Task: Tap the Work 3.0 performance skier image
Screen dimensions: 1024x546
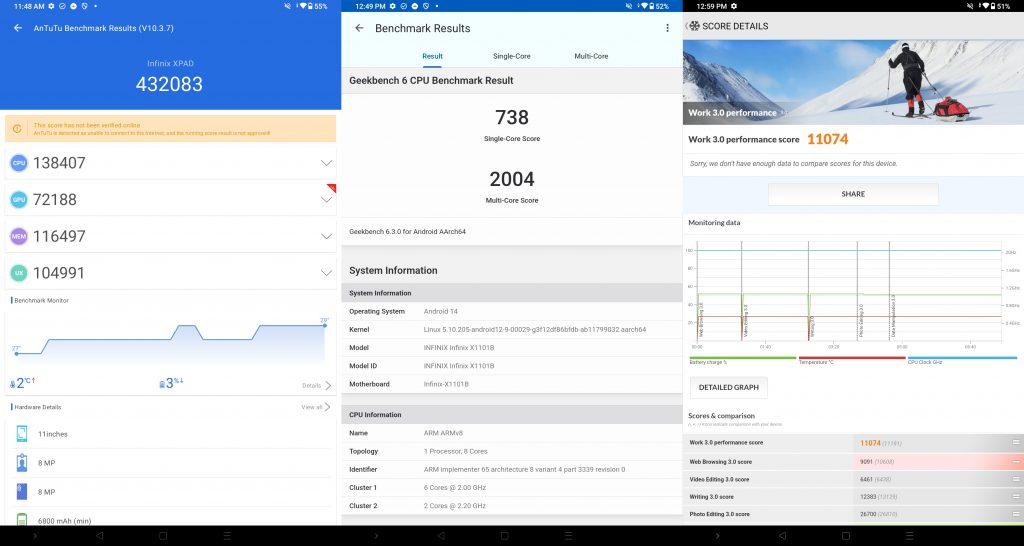Action: pyautogui.click(x=853, y=80)
